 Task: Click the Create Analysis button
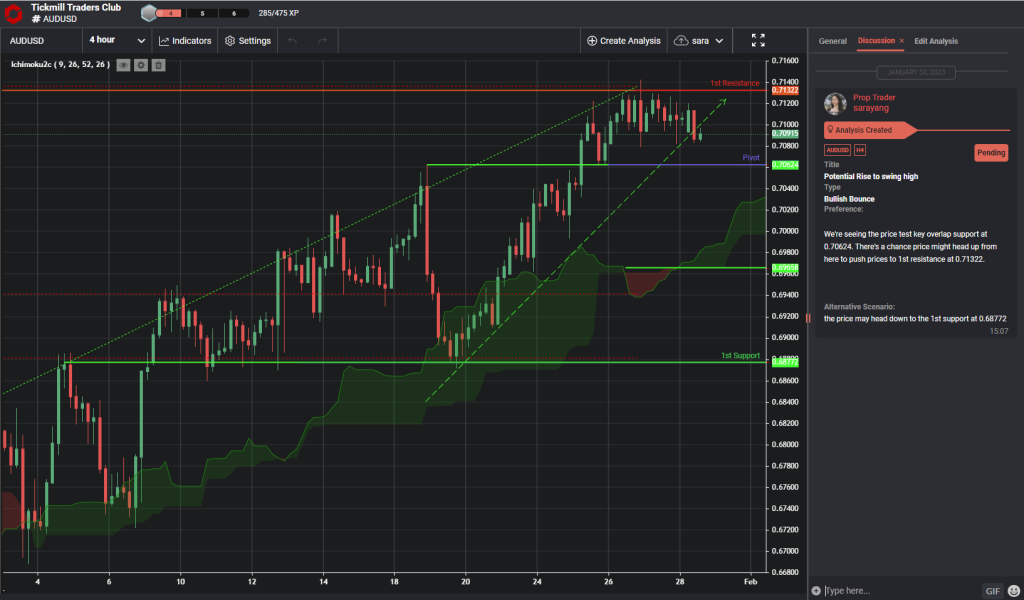point(626,41)
